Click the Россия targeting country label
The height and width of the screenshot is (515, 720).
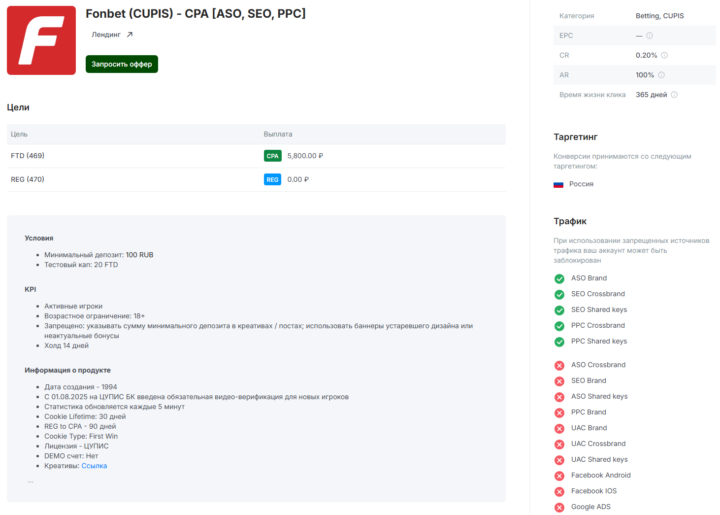point(581,184)
